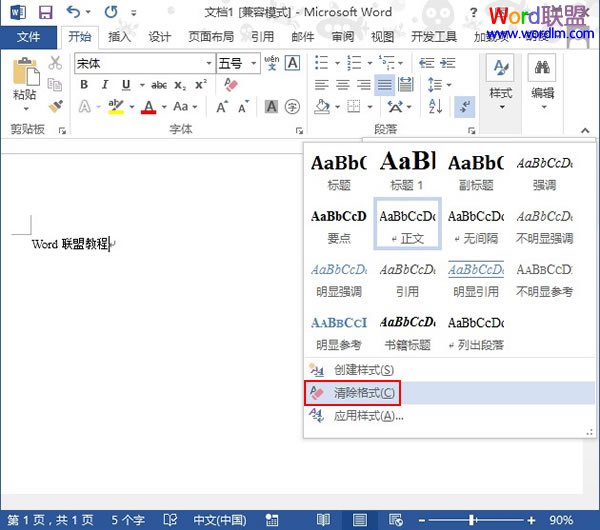This screenshot has width=600, height=530.
Task: Expand font color dropdown arrow
Action: (164, 107)
